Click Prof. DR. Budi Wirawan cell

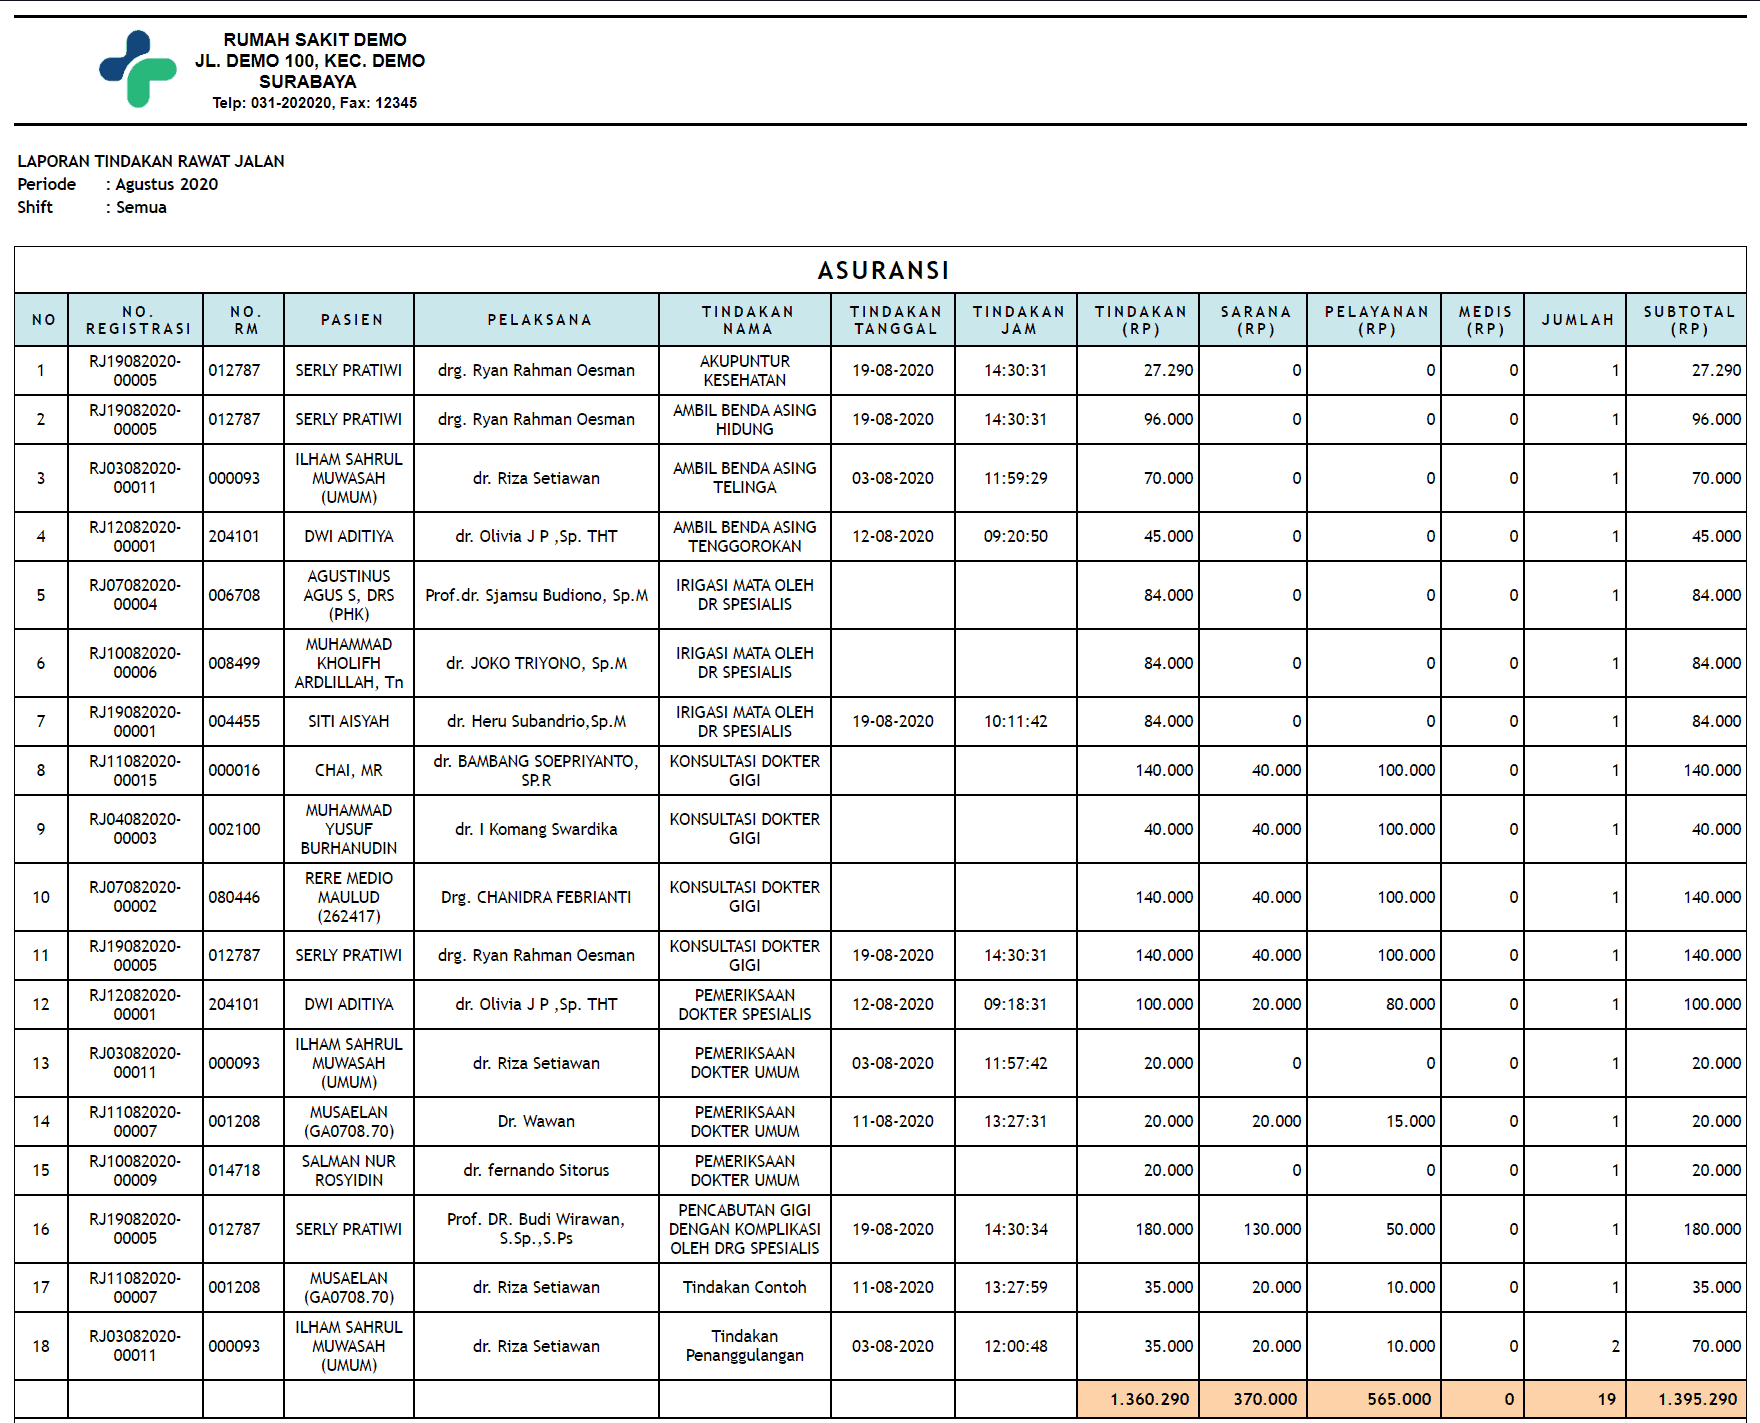[x=537, y=1228]
